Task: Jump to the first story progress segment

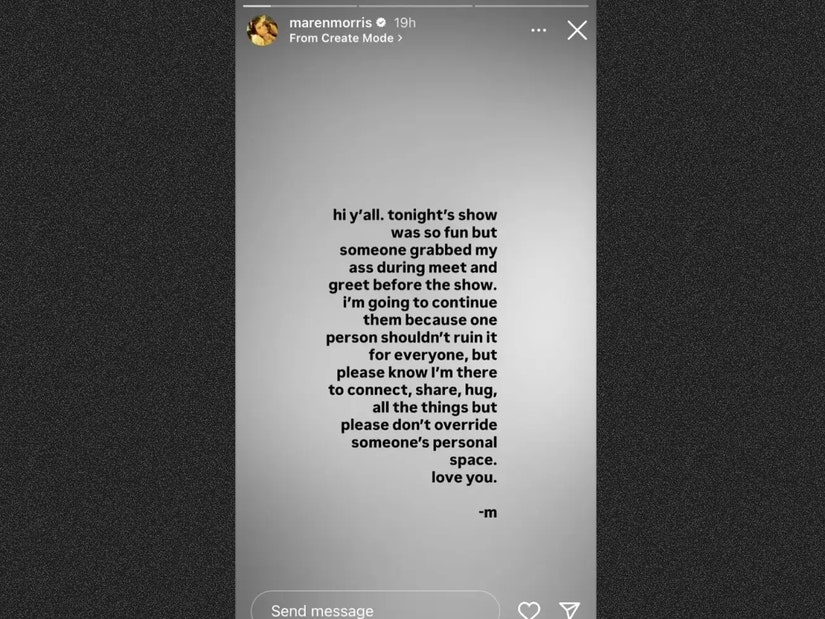Action: click(300, 6)
